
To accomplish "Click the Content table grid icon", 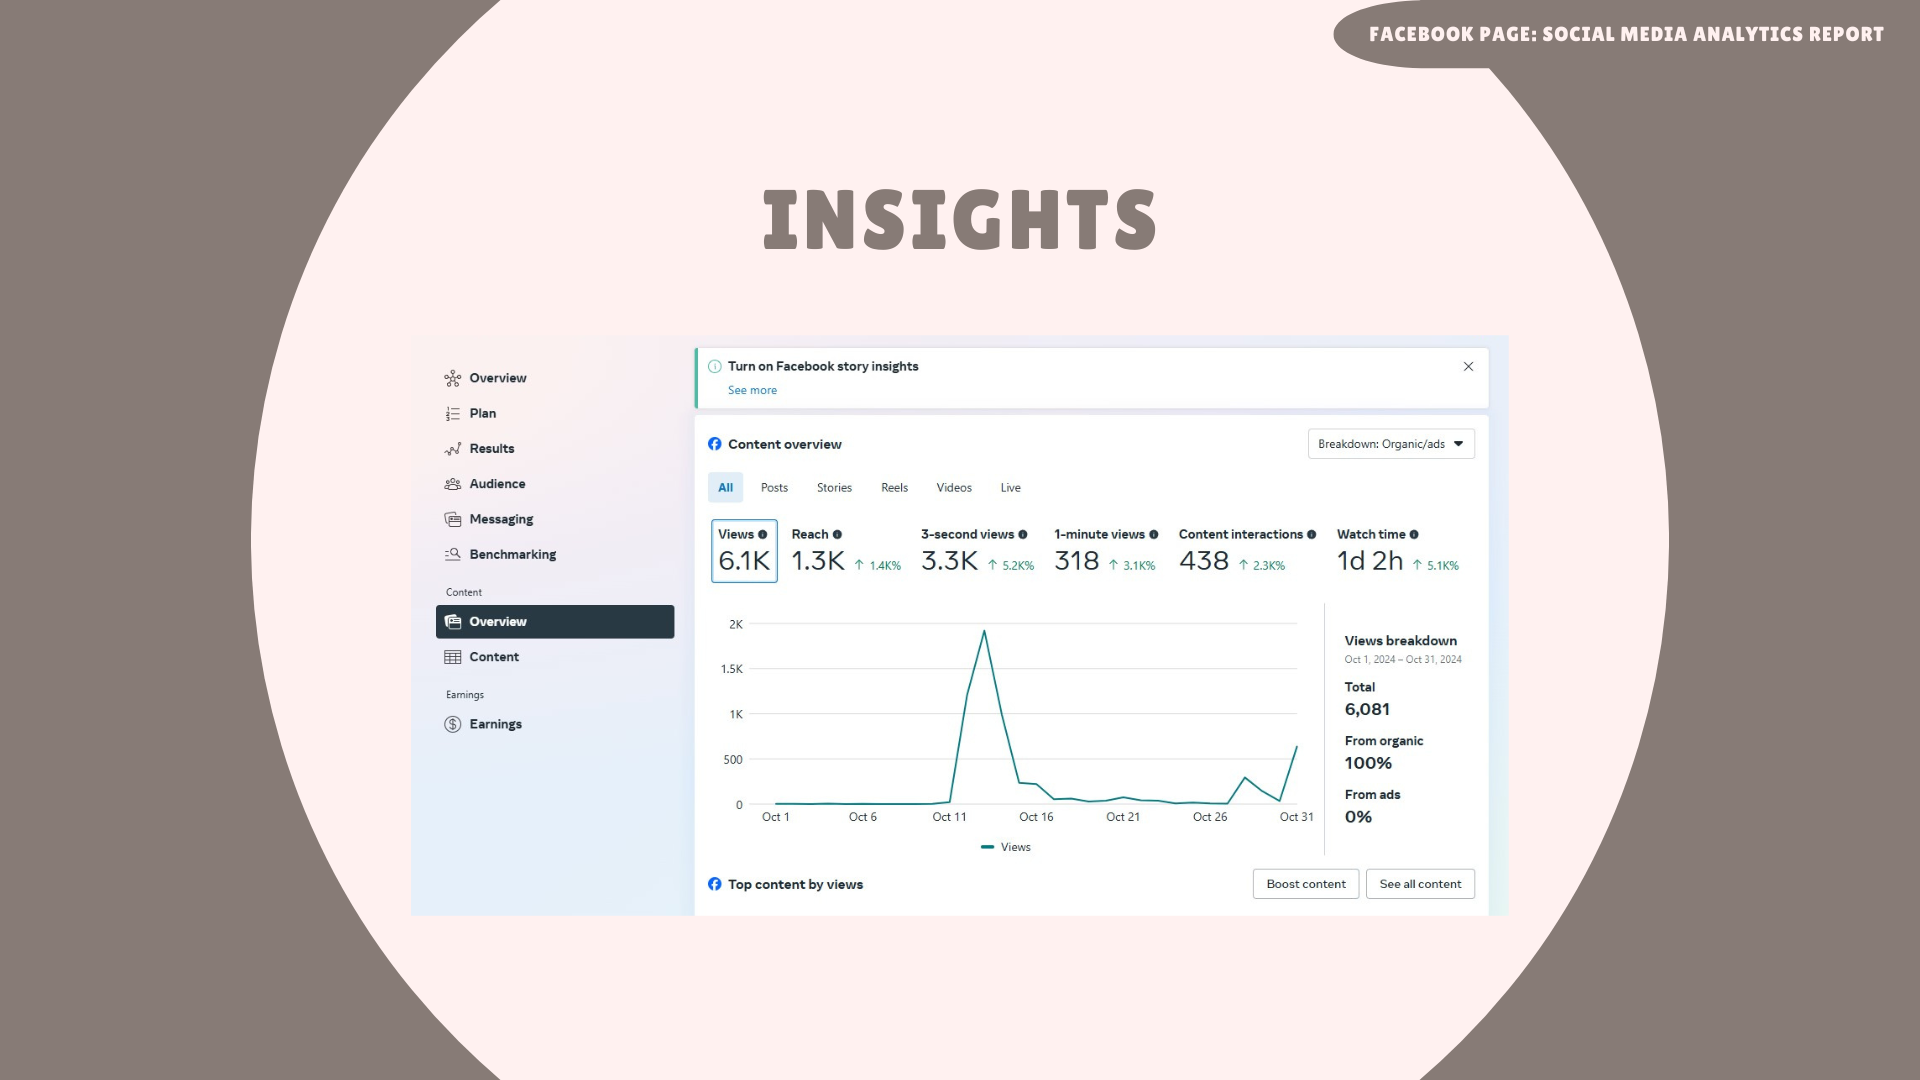I will [452, 657].
